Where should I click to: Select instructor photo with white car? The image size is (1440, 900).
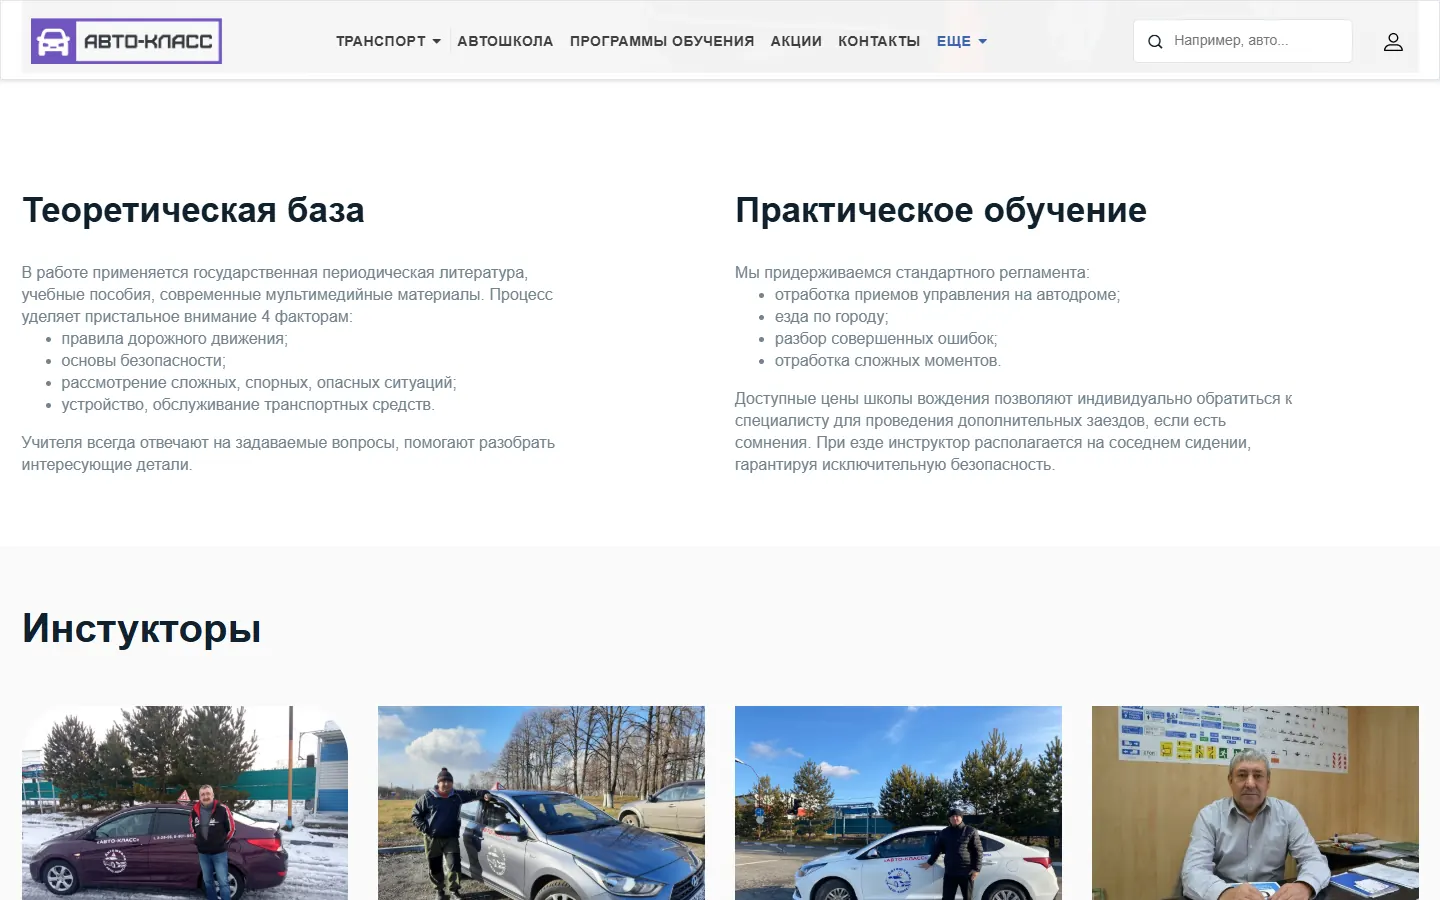tap(898, 803)
